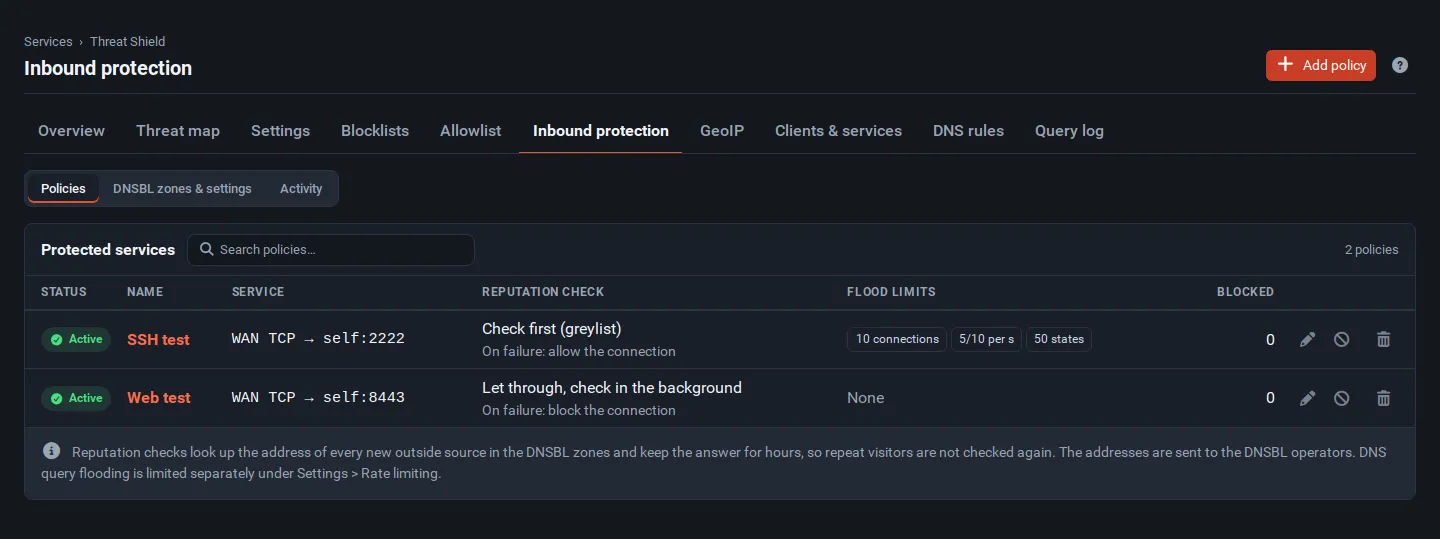Open the GeoIP tab

722,131
